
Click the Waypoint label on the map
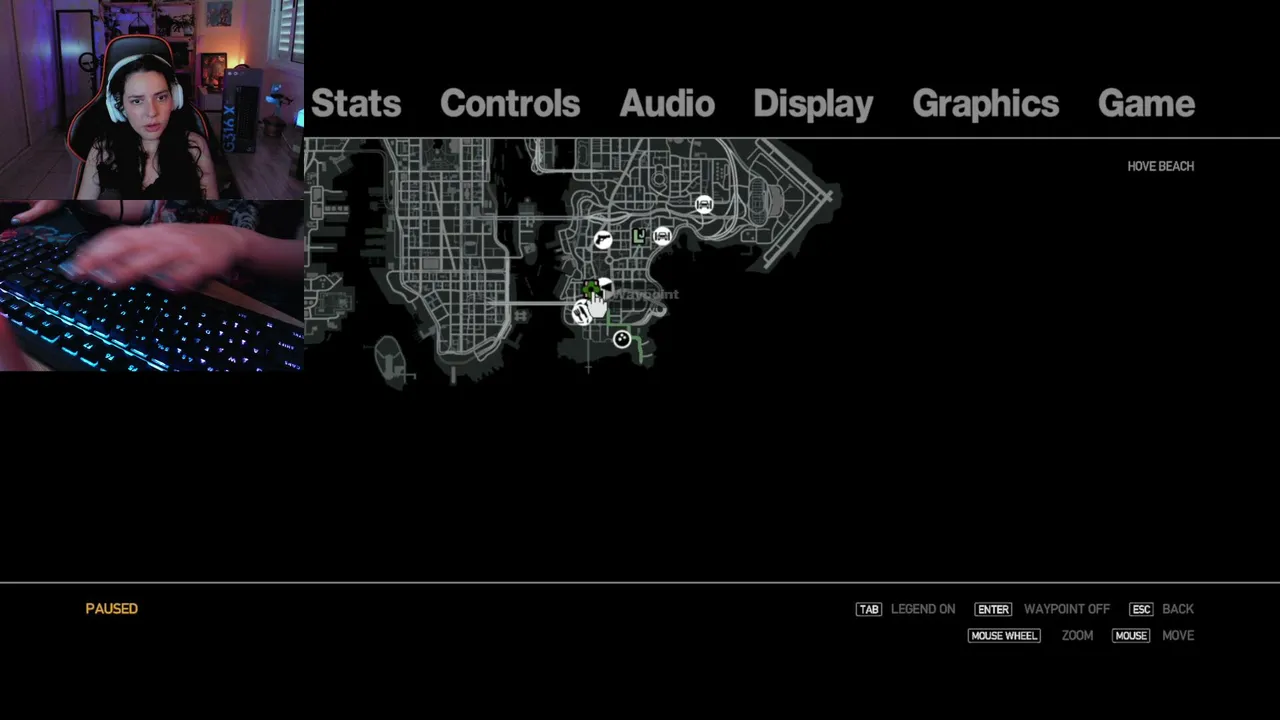(x=646, y=294)
